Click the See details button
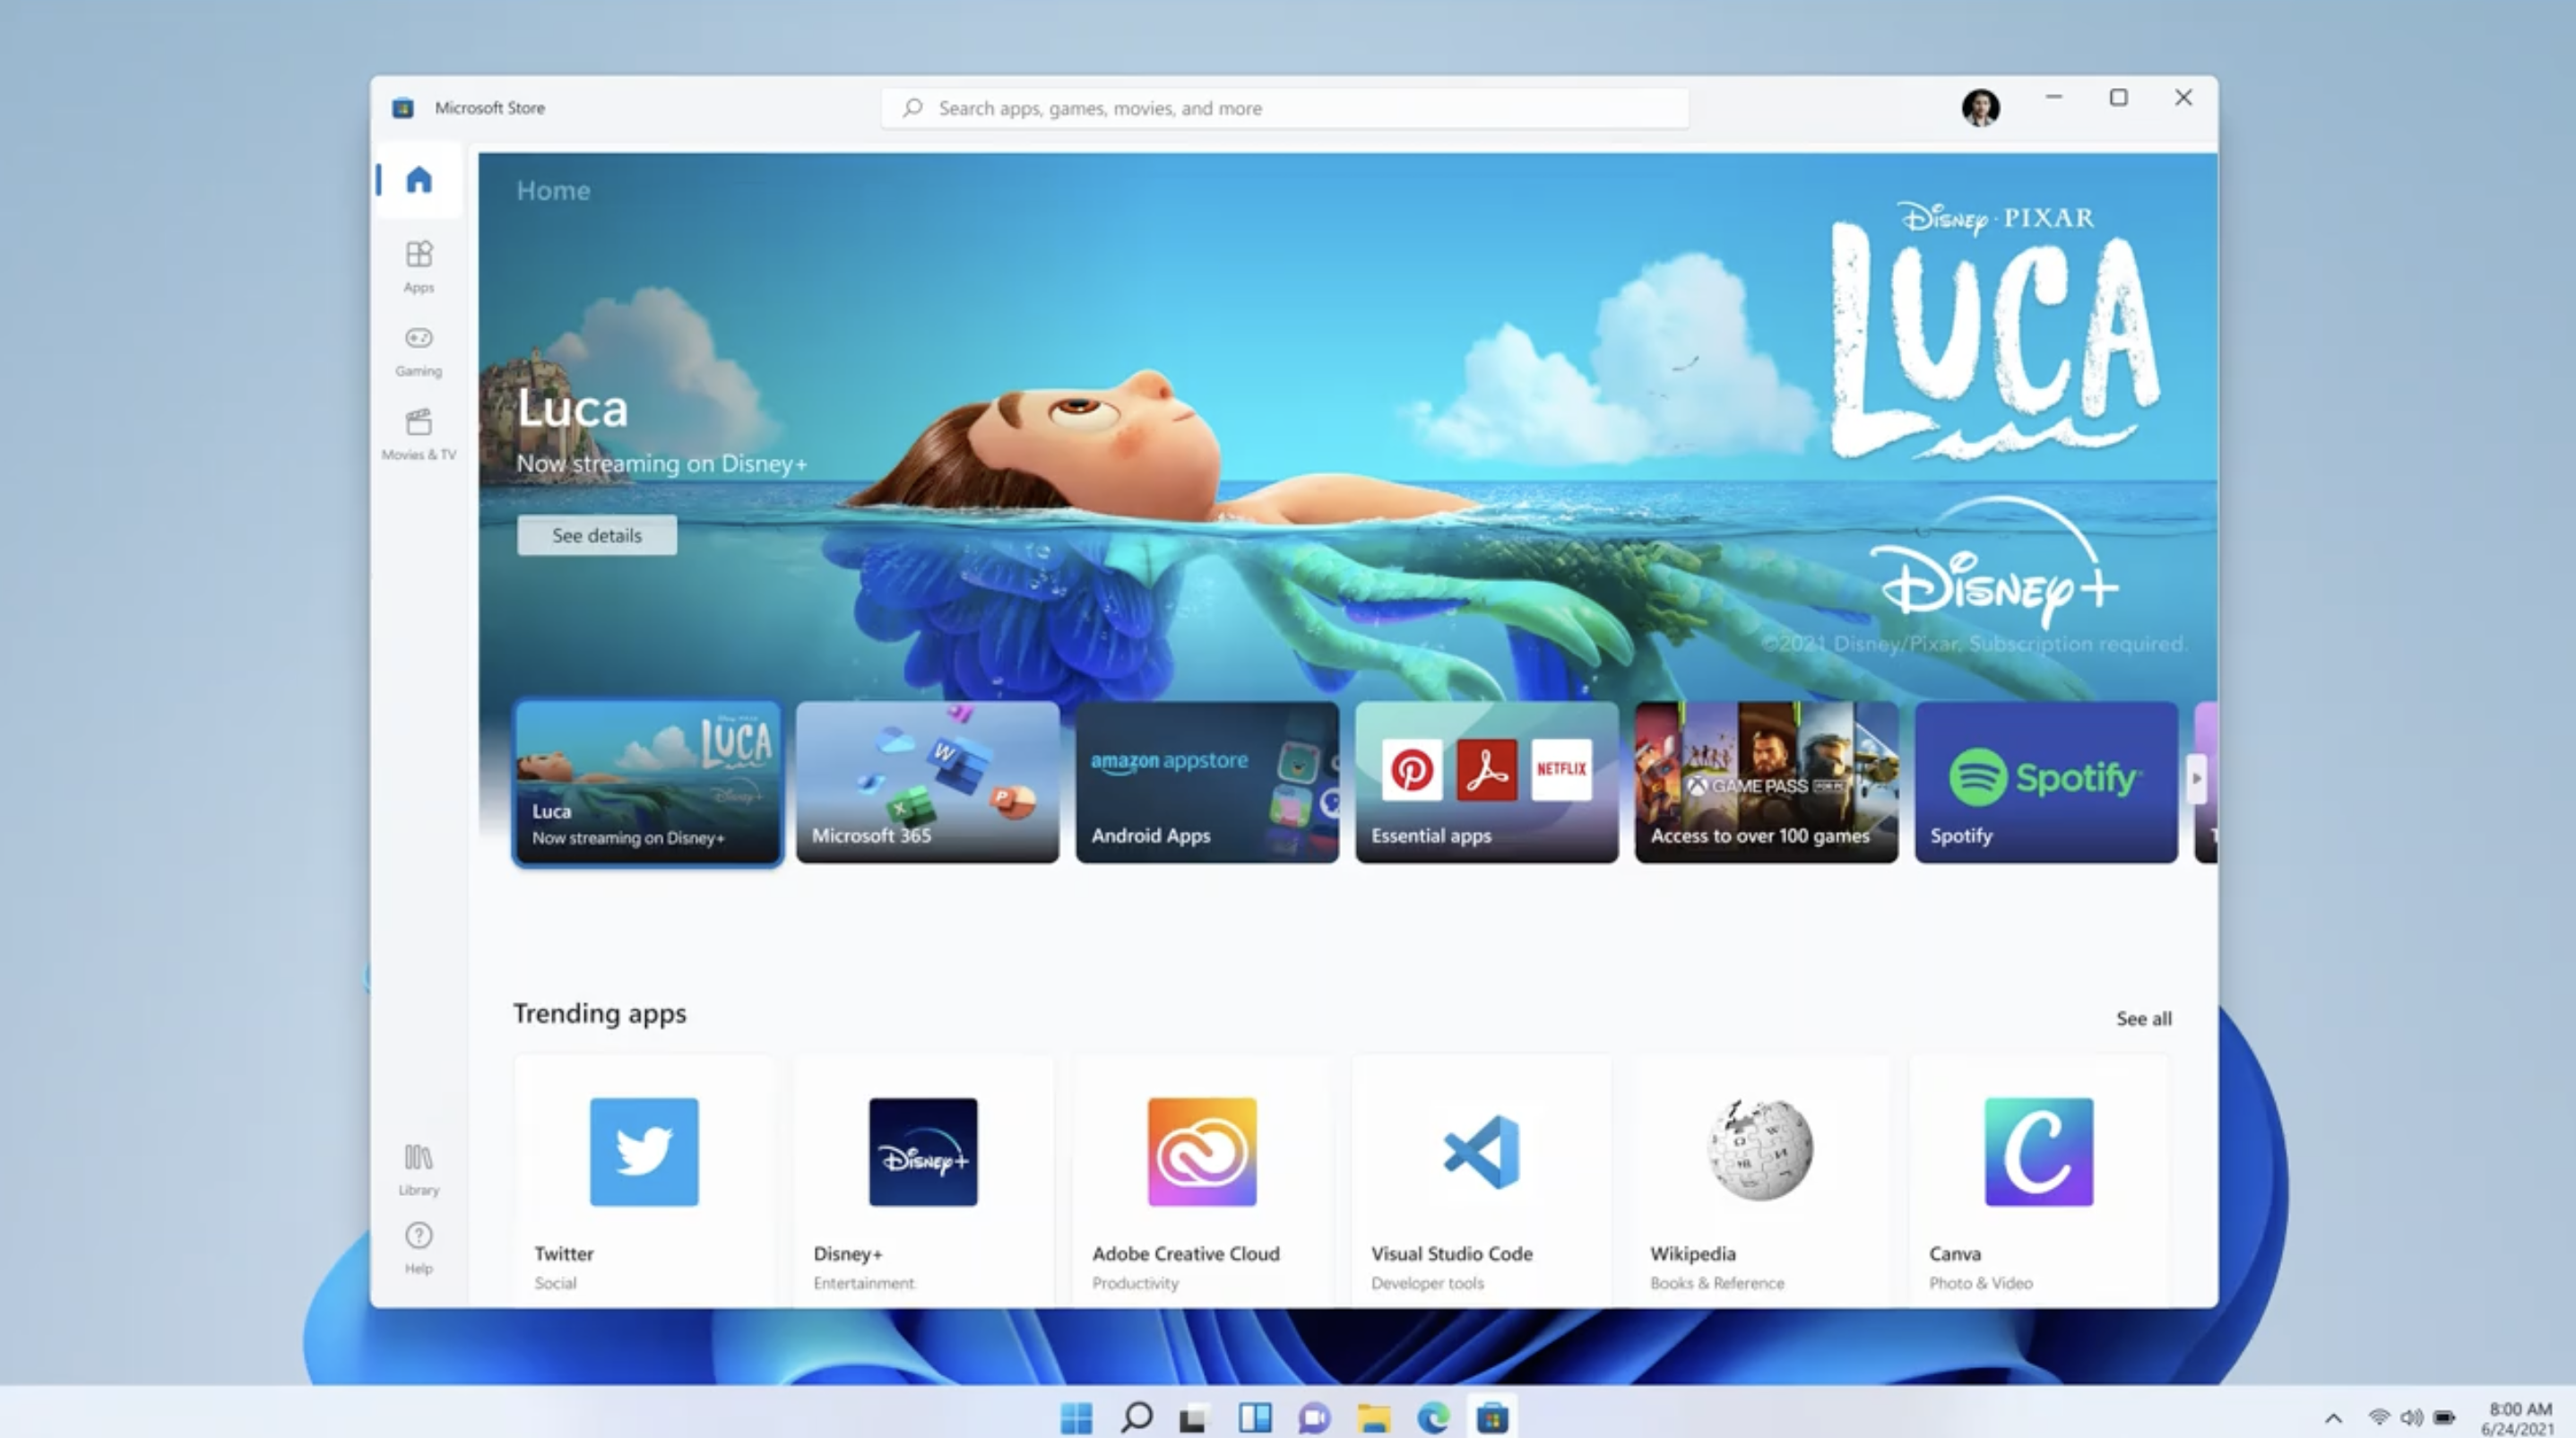 pos(596,535)
